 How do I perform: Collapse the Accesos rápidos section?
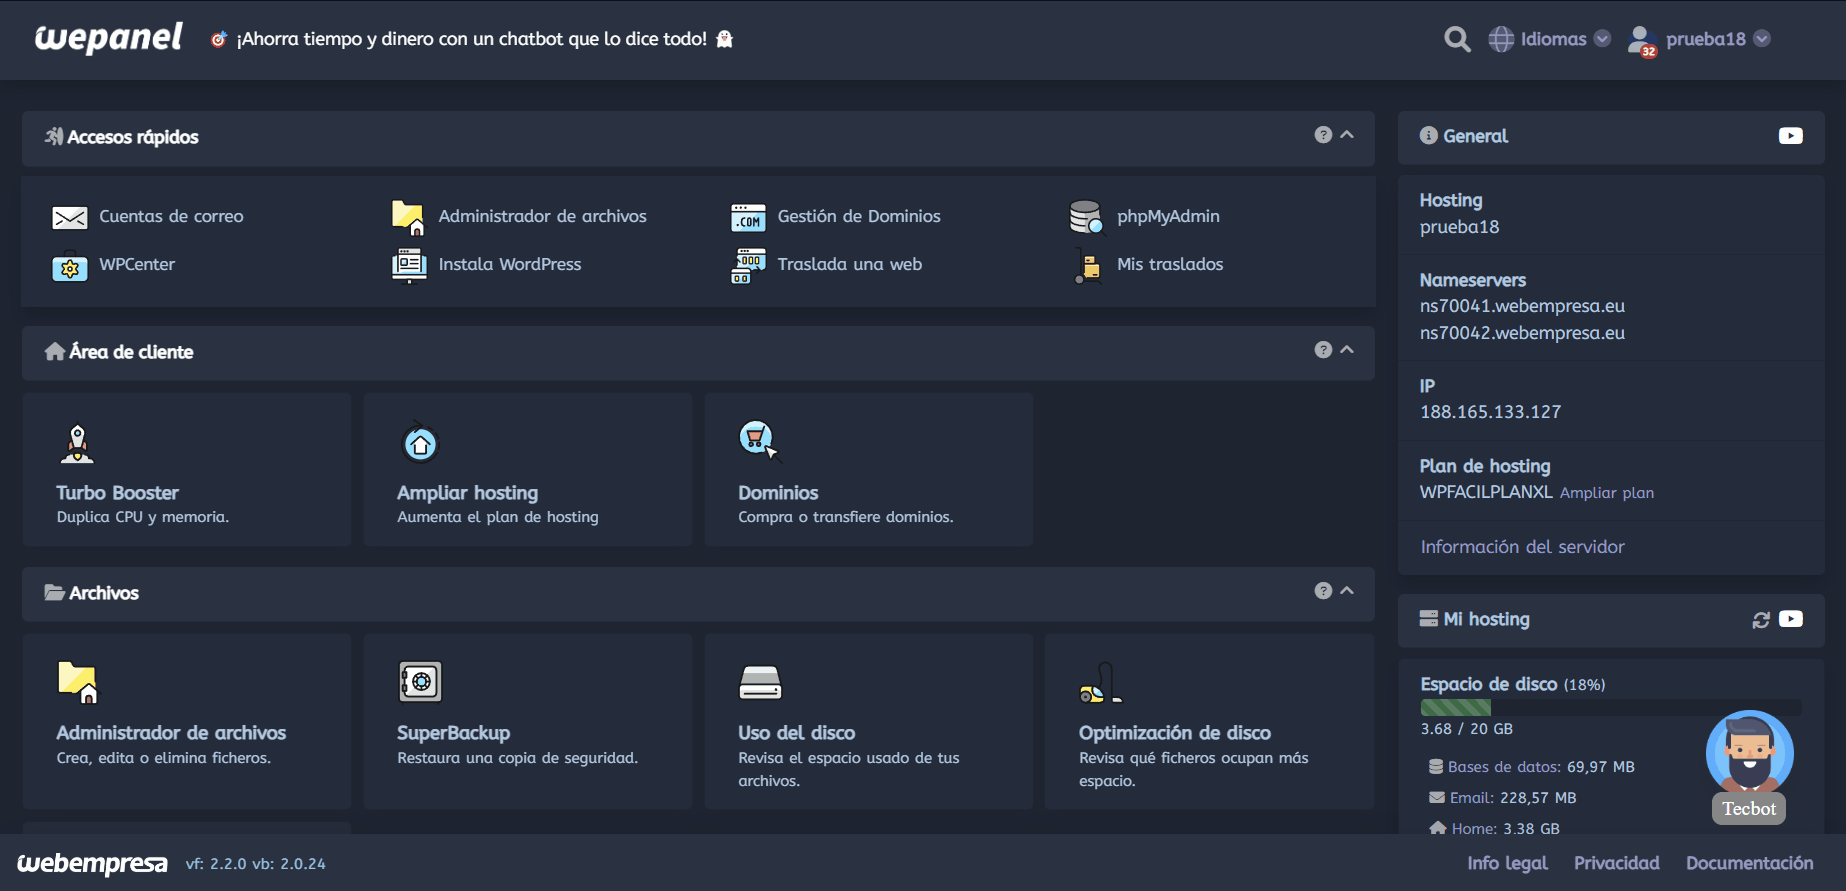pyautogui.click(x=1347, y=135)
